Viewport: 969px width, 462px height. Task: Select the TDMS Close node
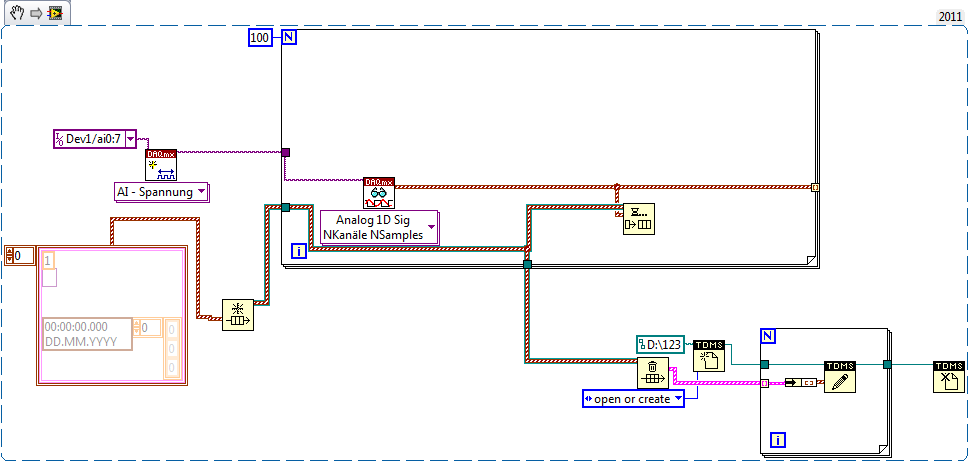949,377
